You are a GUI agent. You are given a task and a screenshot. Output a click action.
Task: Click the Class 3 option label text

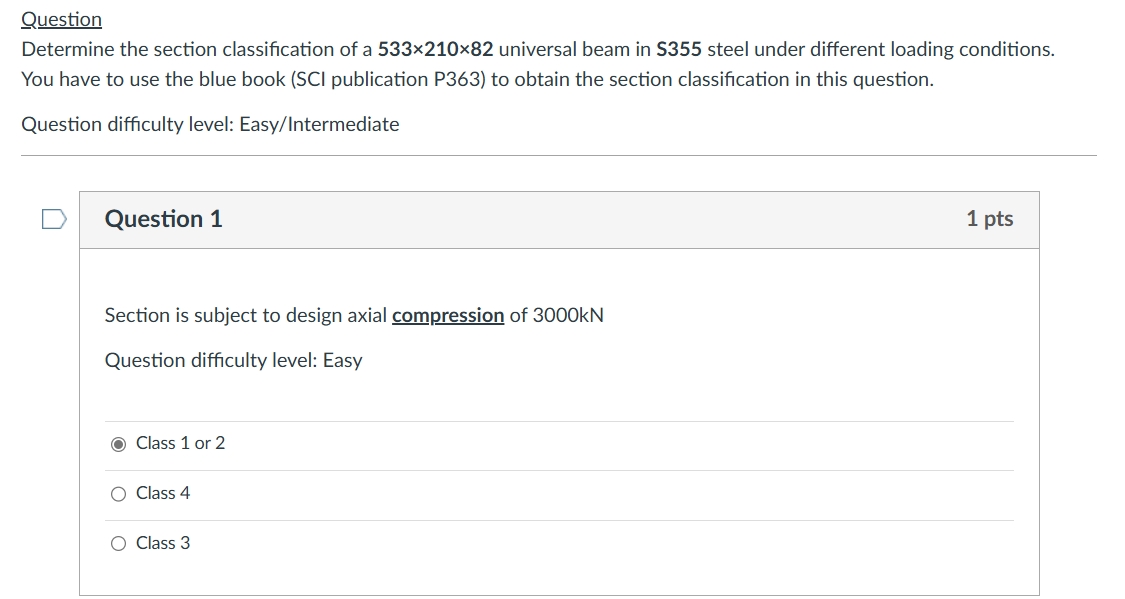tap(162, 542)
